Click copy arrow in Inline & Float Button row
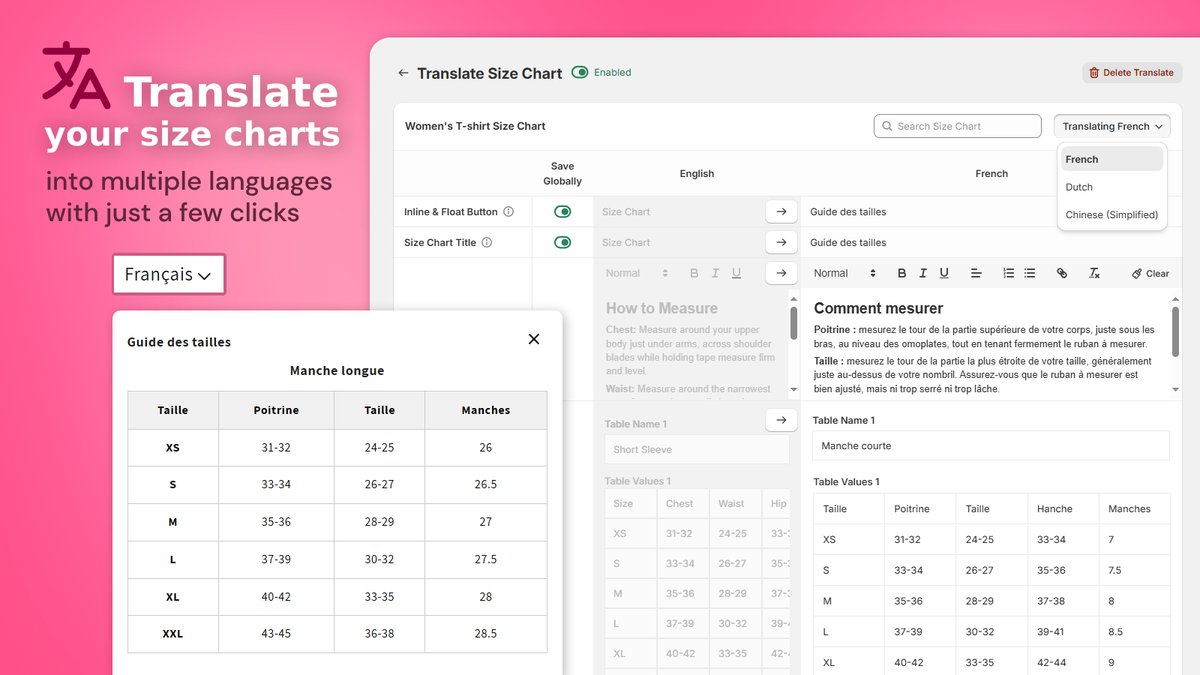 tap(781, 212)
